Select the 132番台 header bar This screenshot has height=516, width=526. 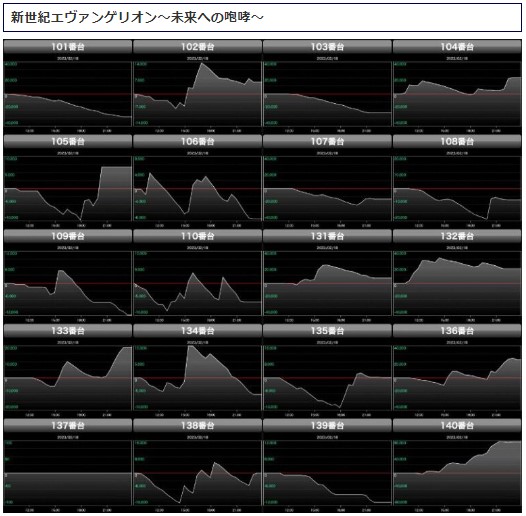pyautogui.click(x=457, y=236)
